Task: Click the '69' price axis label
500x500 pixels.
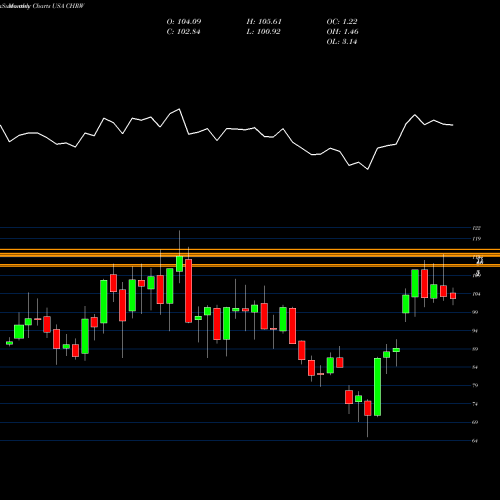Action: [x=475, y=422]
